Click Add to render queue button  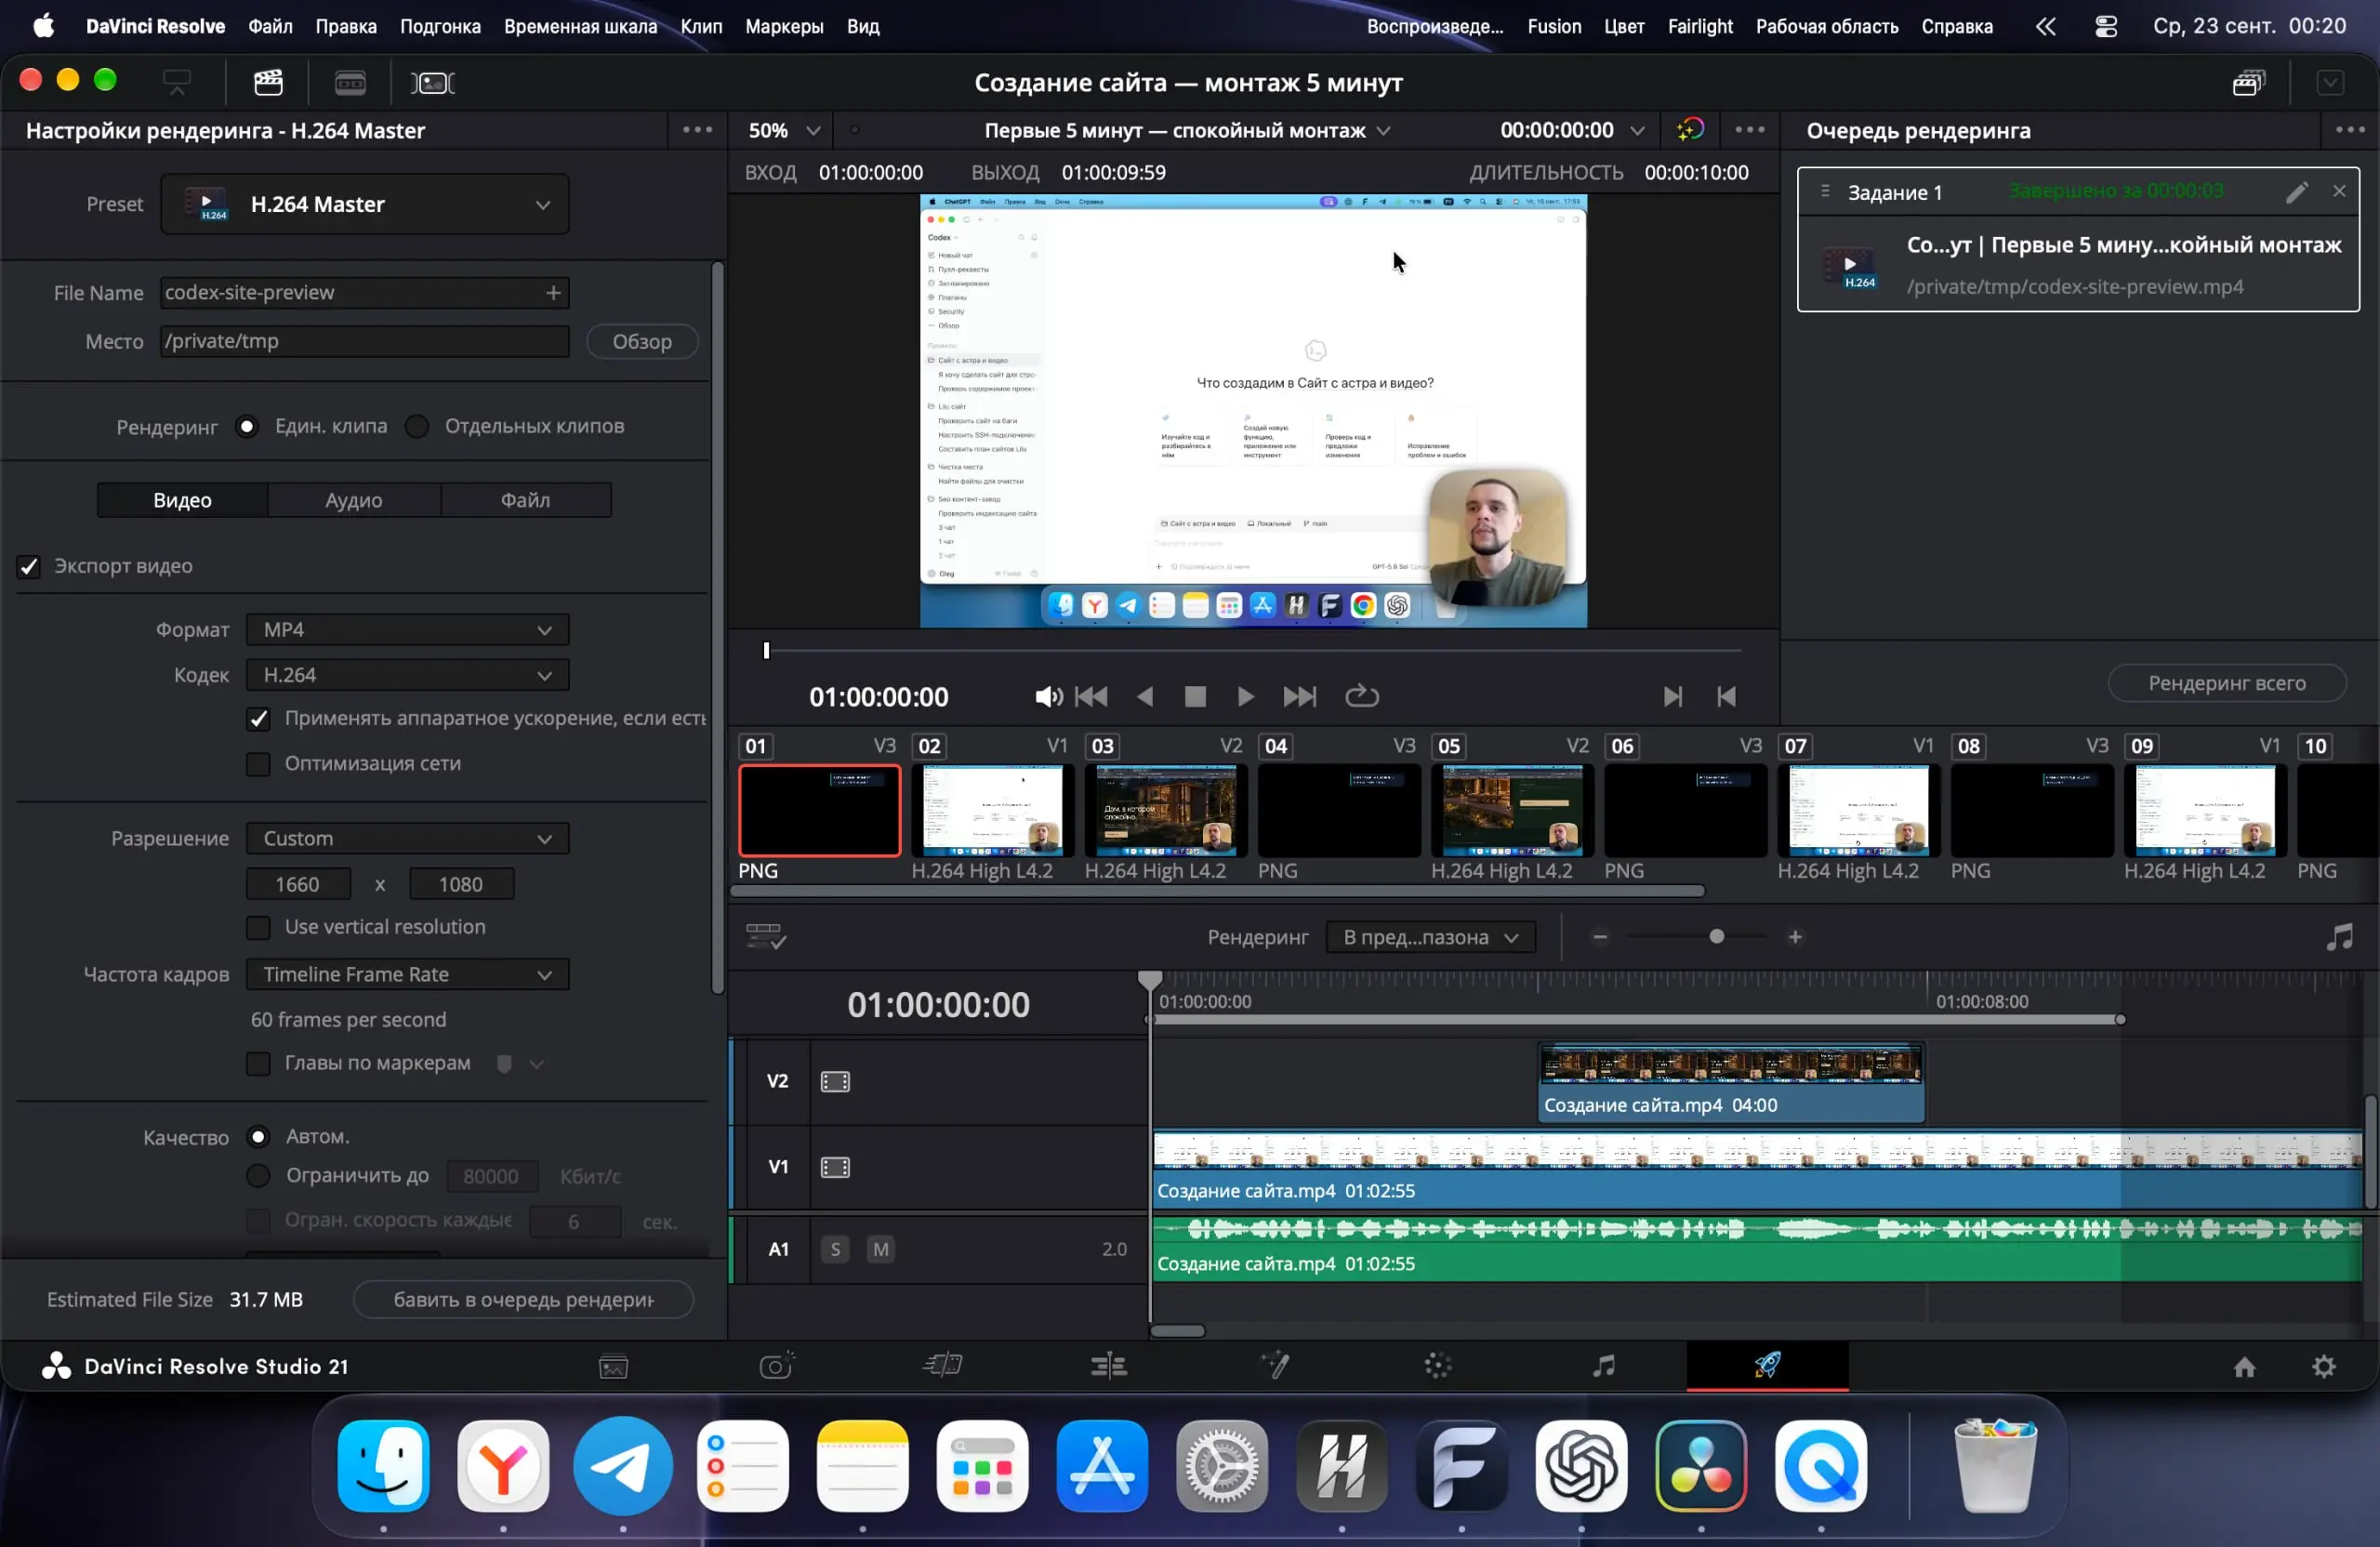(x=523, y=1299)
